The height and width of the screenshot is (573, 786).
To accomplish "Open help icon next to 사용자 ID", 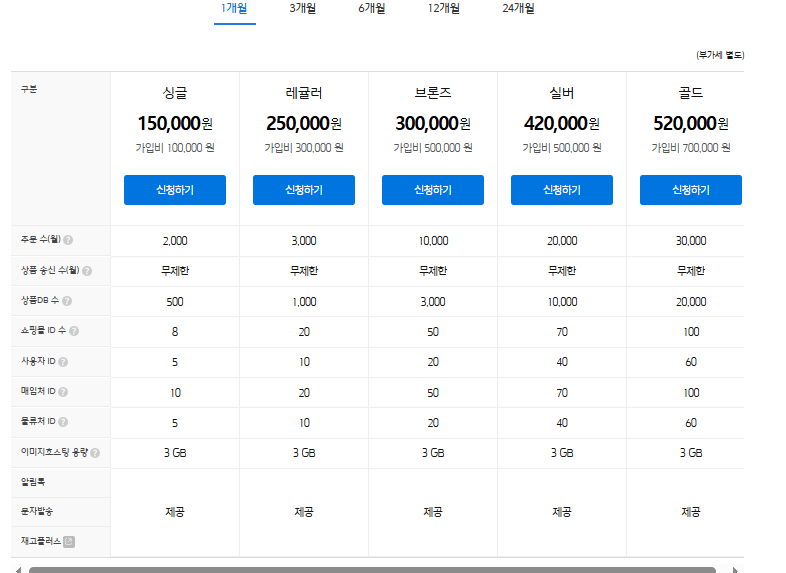I will pyautogui.click(x=63, y=362).
